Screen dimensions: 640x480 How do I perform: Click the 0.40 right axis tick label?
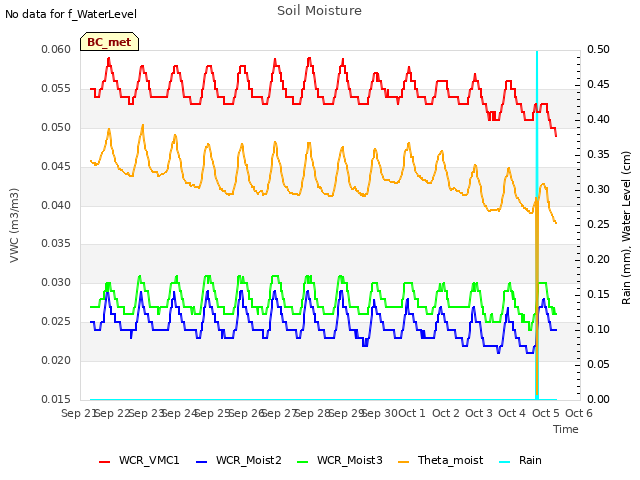(598, 120)
